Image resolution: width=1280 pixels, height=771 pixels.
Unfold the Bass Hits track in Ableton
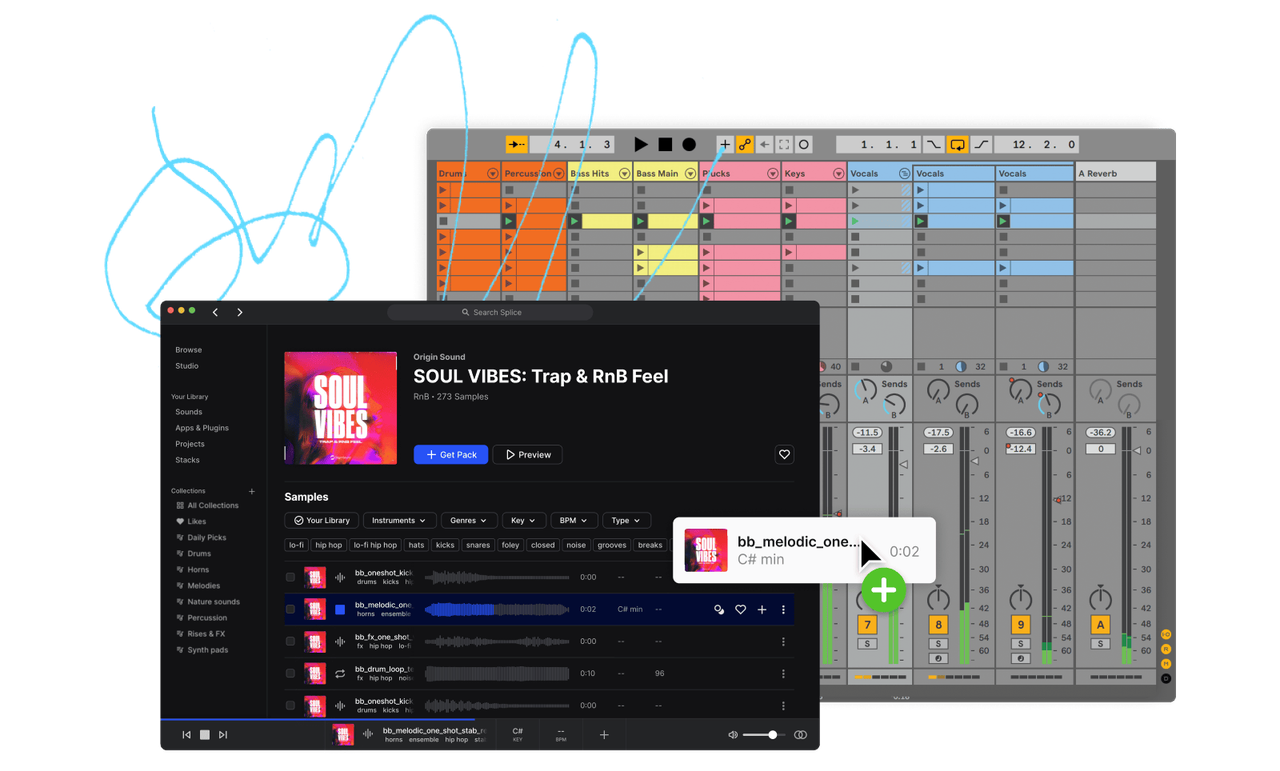click(625, 174)
